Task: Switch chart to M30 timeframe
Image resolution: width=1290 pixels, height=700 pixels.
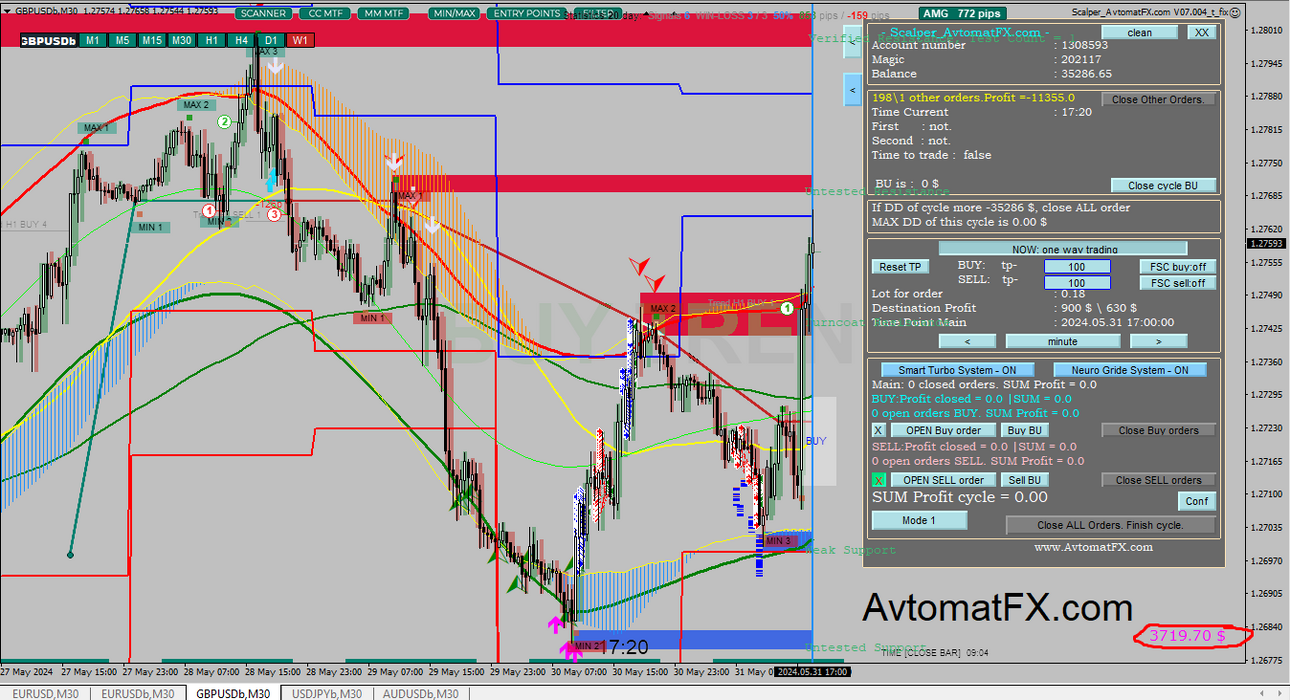Action: pos(182,40)
